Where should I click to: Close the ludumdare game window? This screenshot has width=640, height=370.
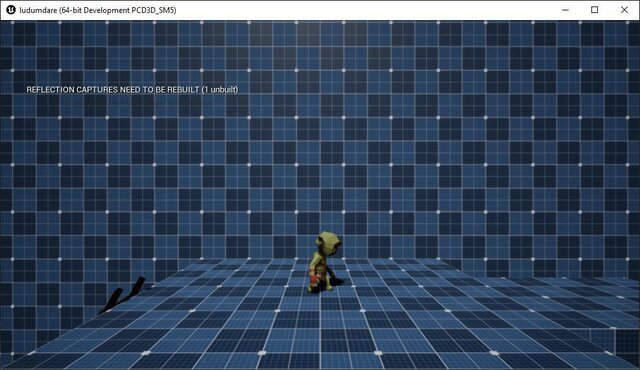click(x=624, y=10)
